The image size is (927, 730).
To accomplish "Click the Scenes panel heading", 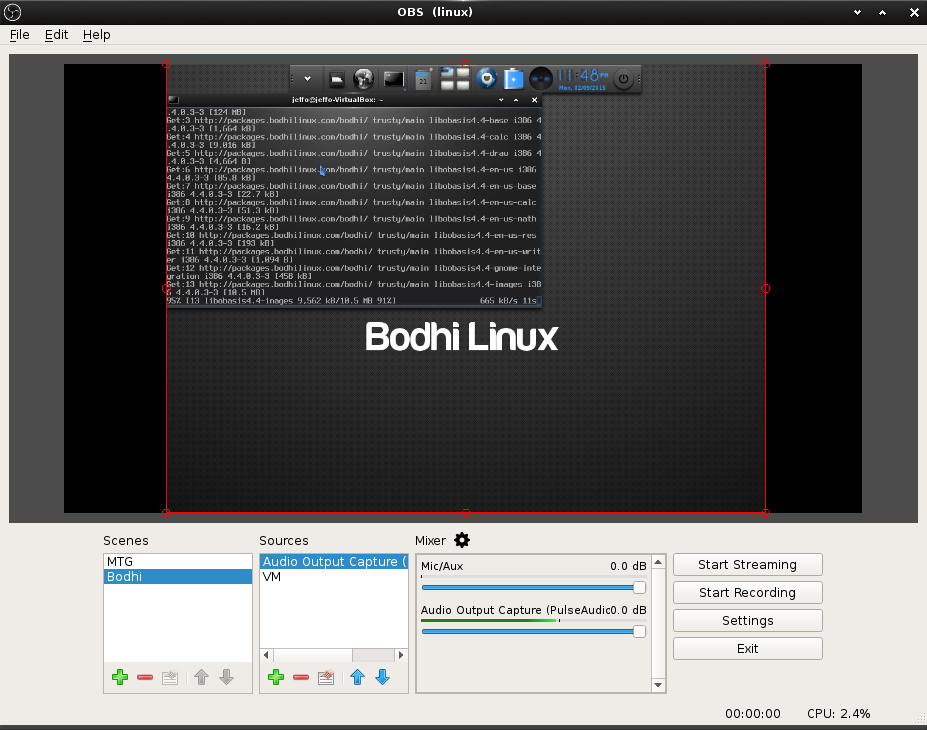I will point(126,541).
